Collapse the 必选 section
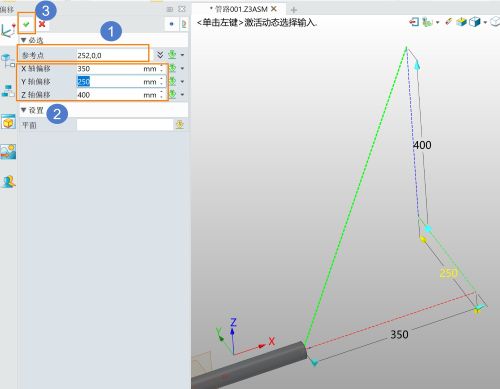The image size is (500, 389). click(23, 40)
